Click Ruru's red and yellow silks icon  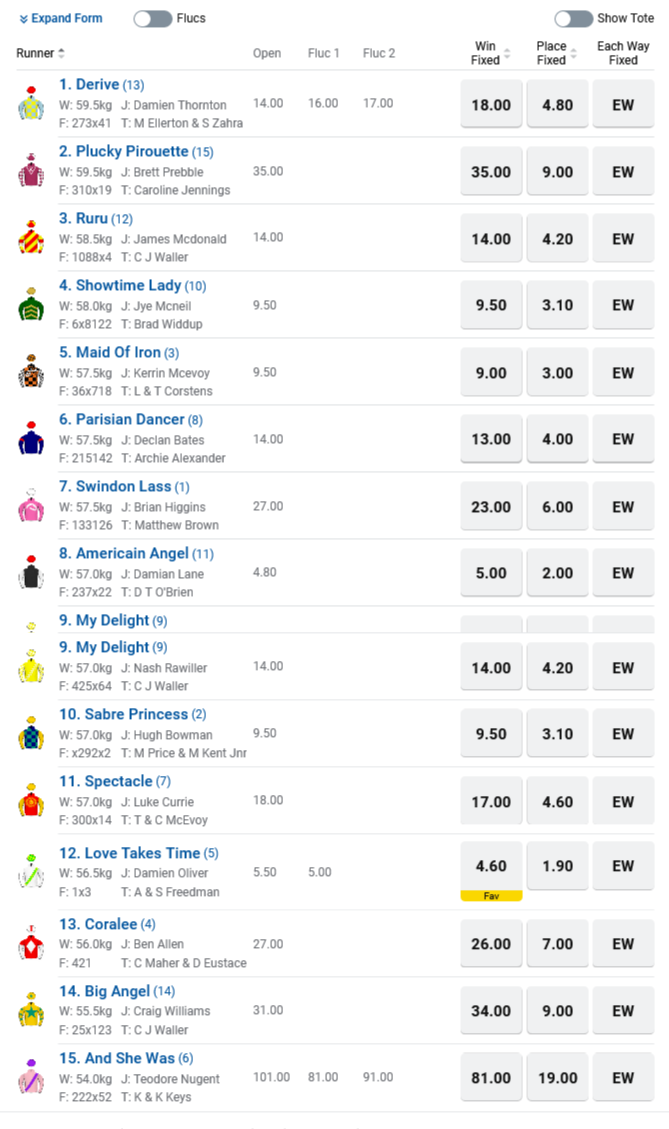point(31,238)
